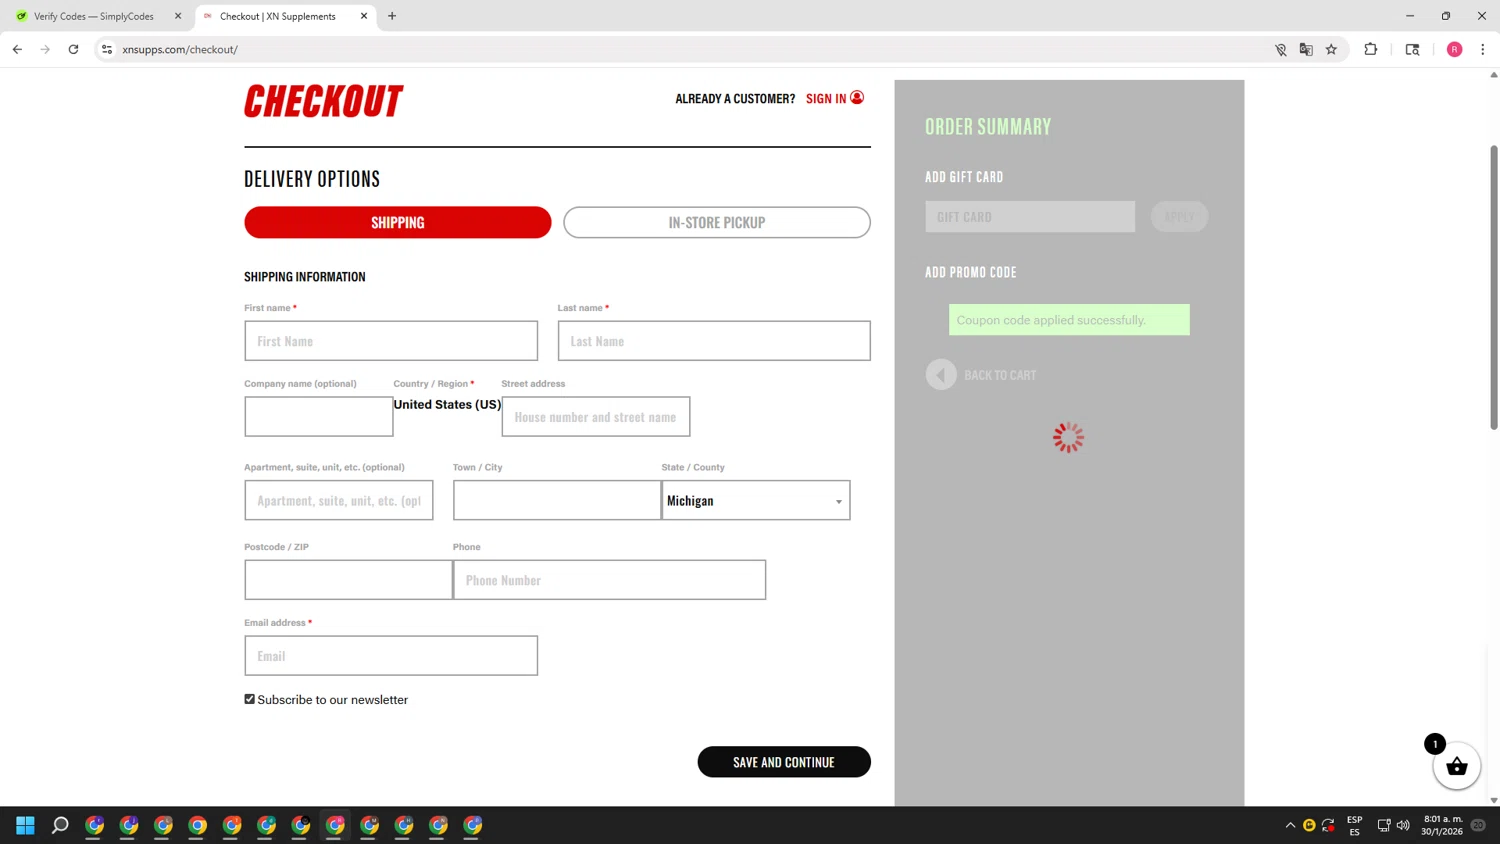Click the CHECKOUT heading logo
Image resolution: width=1500 pixels, height=844 pixels.
click(x=324, y=101)
